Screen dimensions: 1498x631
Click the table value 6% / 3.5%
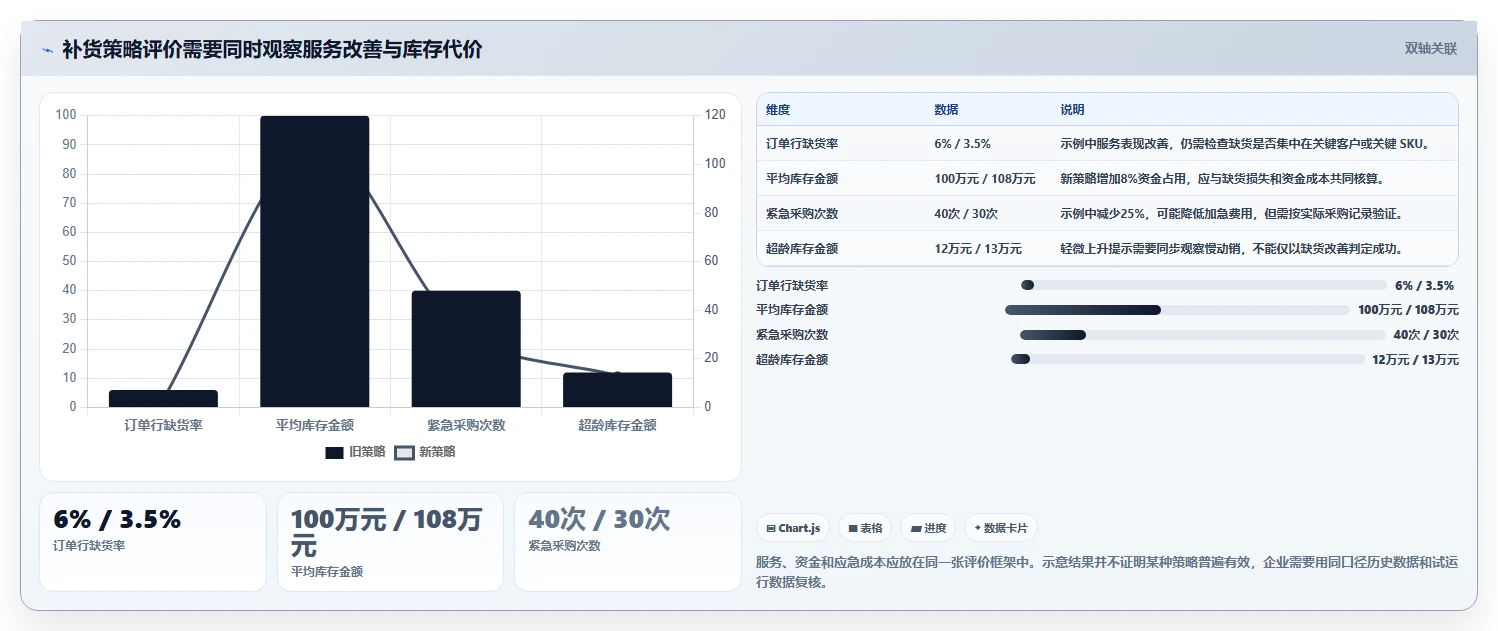[x=962, y=144]
